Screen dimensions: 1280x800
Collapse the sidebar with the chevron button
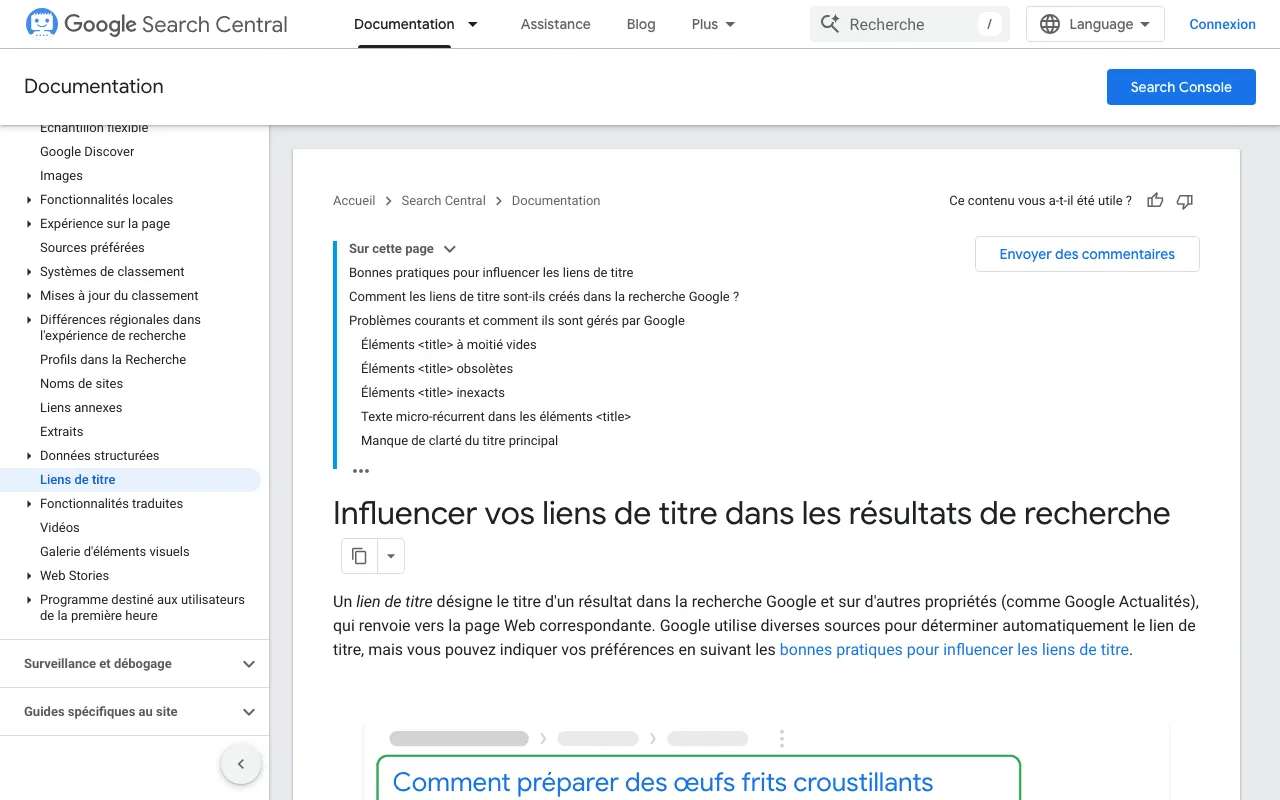tap(241, 765)
